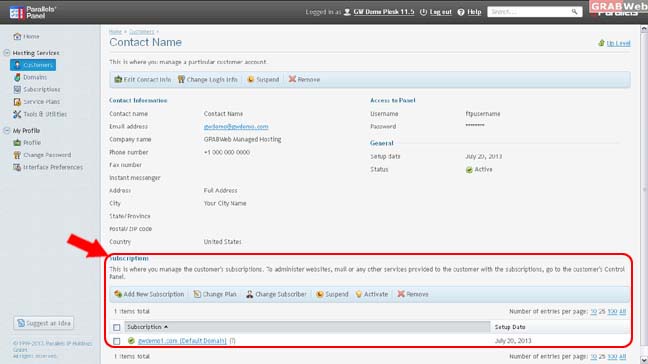Click the Up Level link
Image resolution: width=648 pixels, height=364 pixels.
618,43
